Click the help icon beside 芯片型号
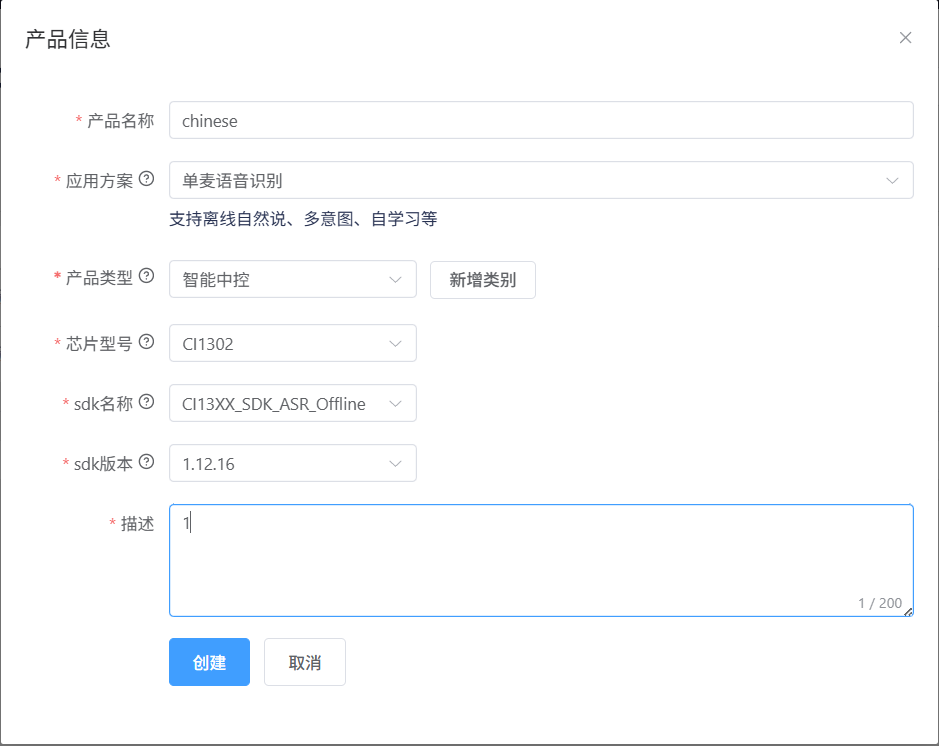This screenshot has width=939, height=746. (146, 342)
